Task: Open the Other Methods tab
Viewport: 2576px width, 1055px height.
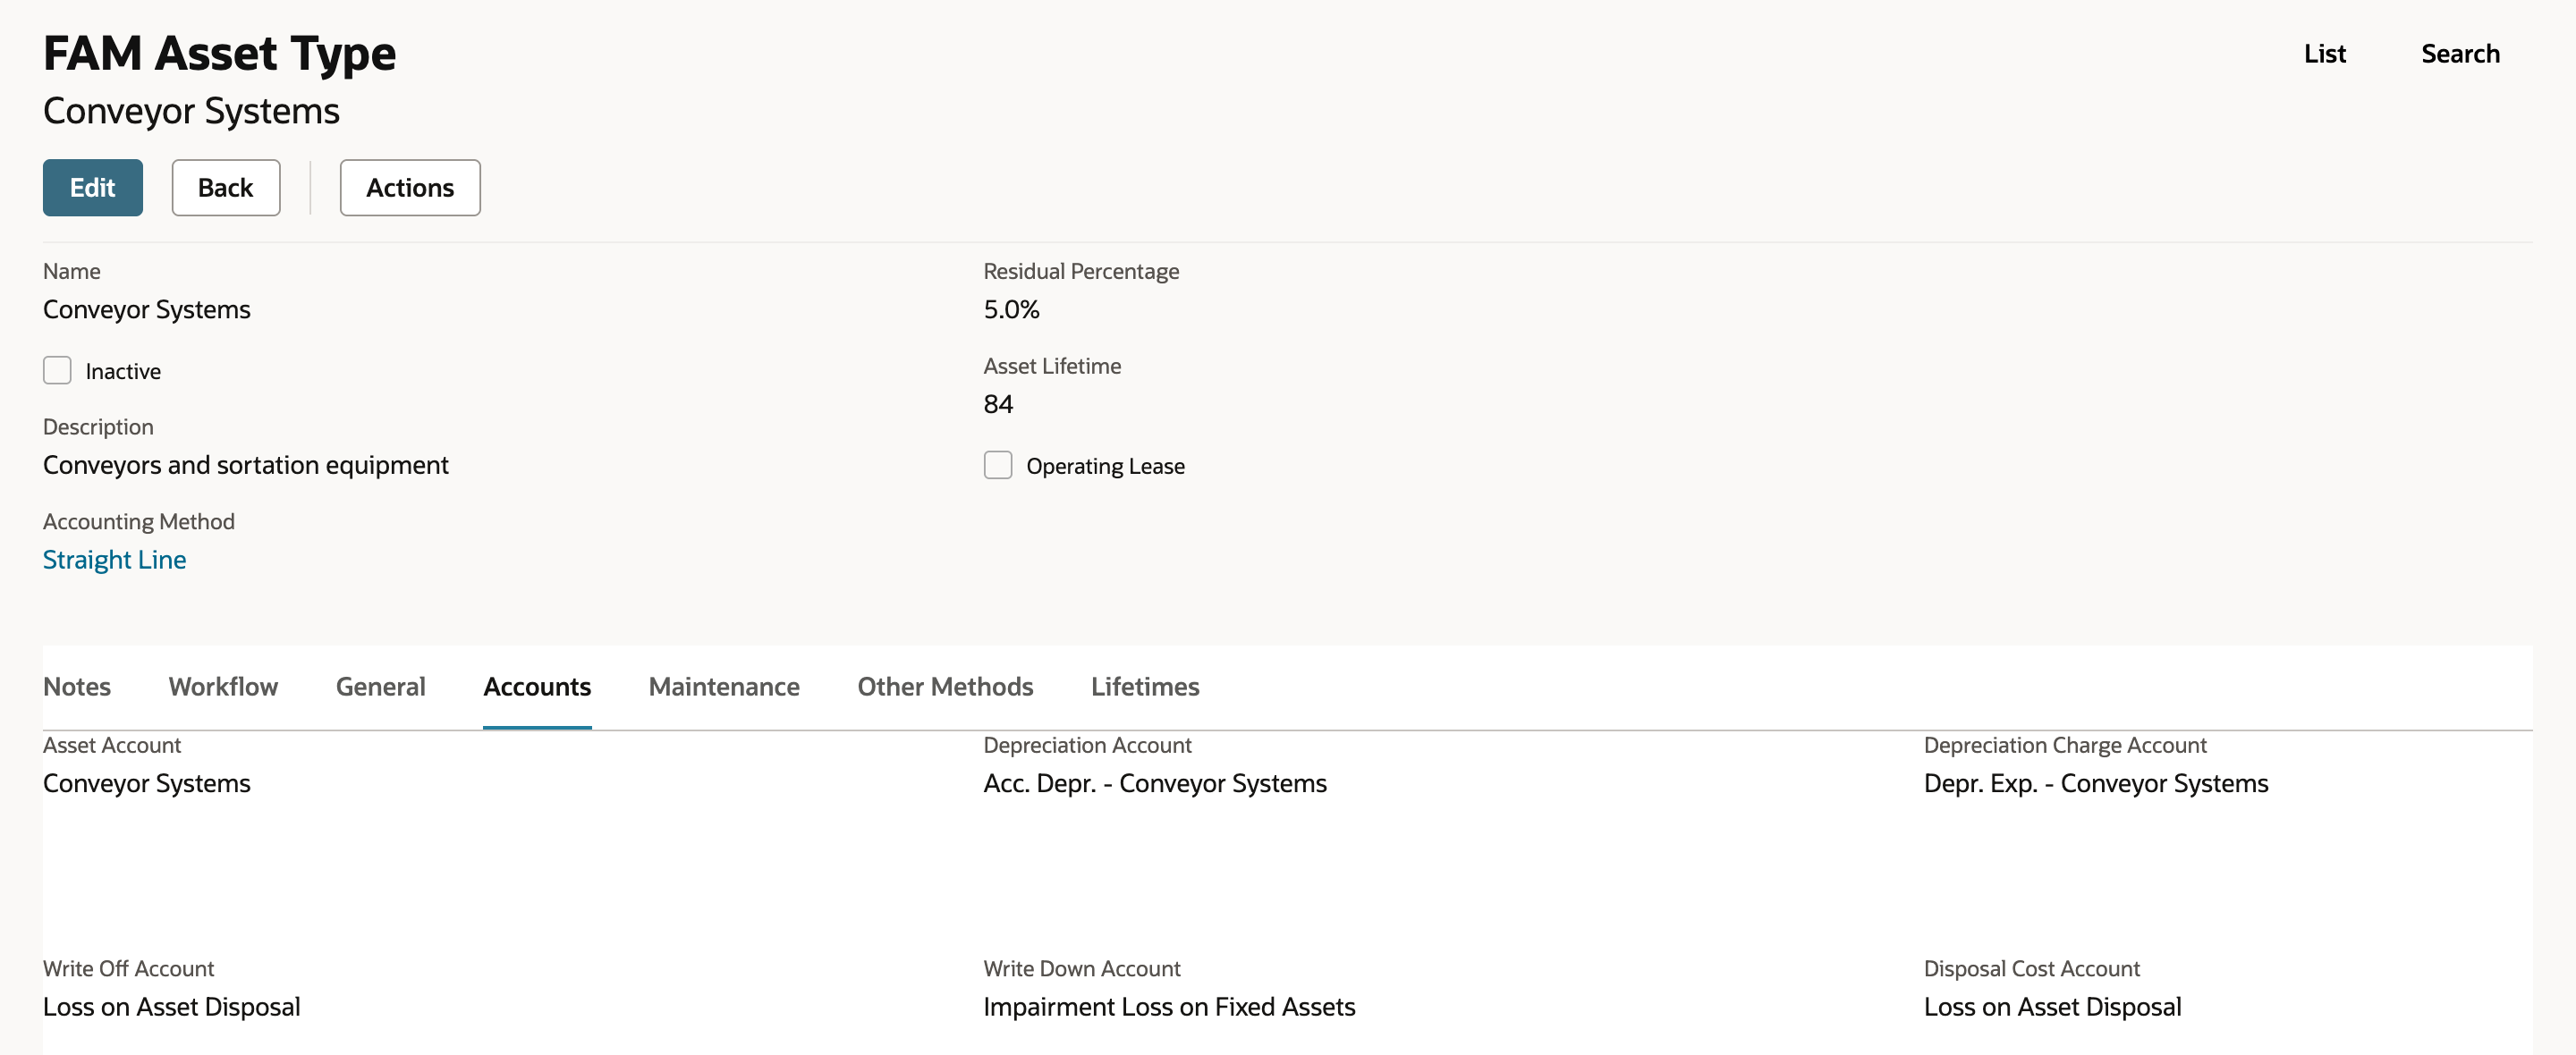Action: click(x=945, y=687)
